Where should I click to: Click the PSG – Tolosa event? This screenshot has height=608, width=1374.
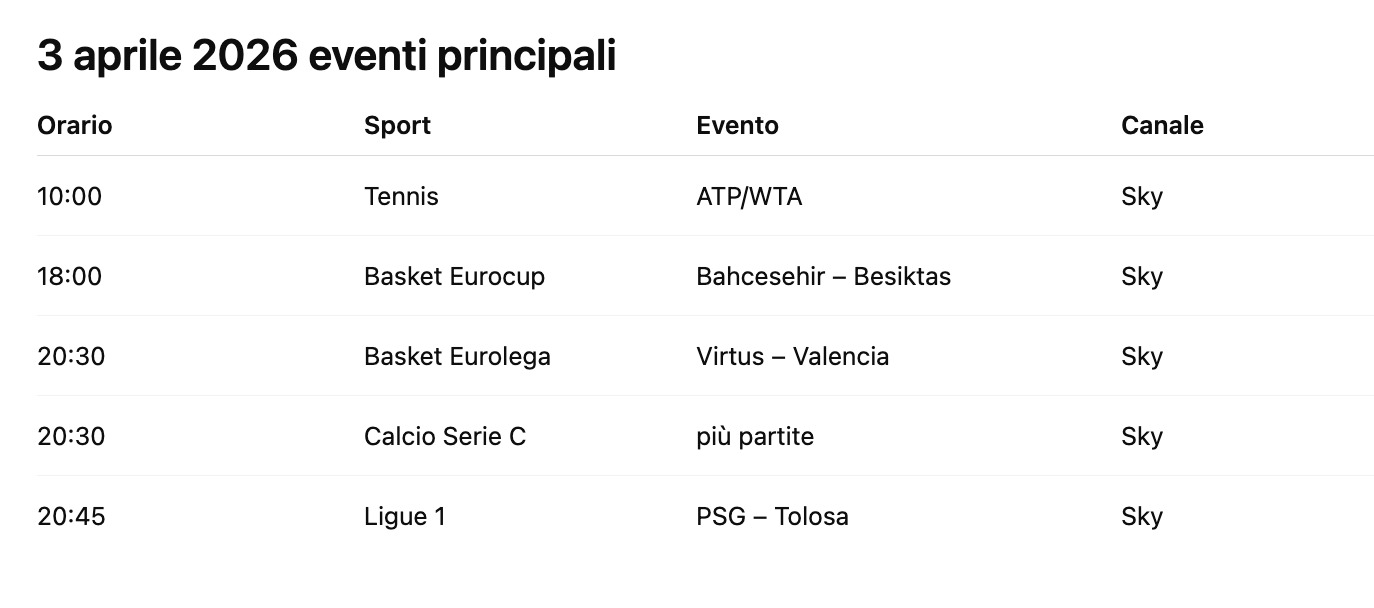(x=772, y=517)
